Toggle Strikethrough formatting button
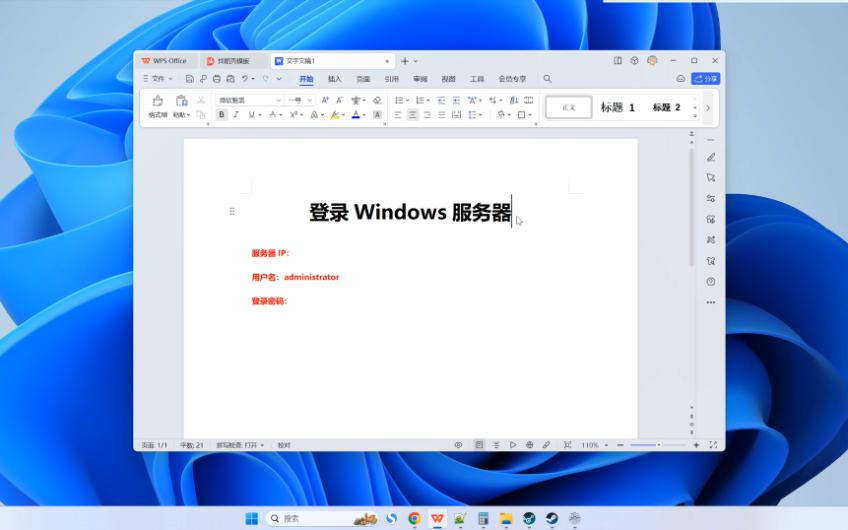This screenshot has height=530, width=848. [x=273, y=115]
